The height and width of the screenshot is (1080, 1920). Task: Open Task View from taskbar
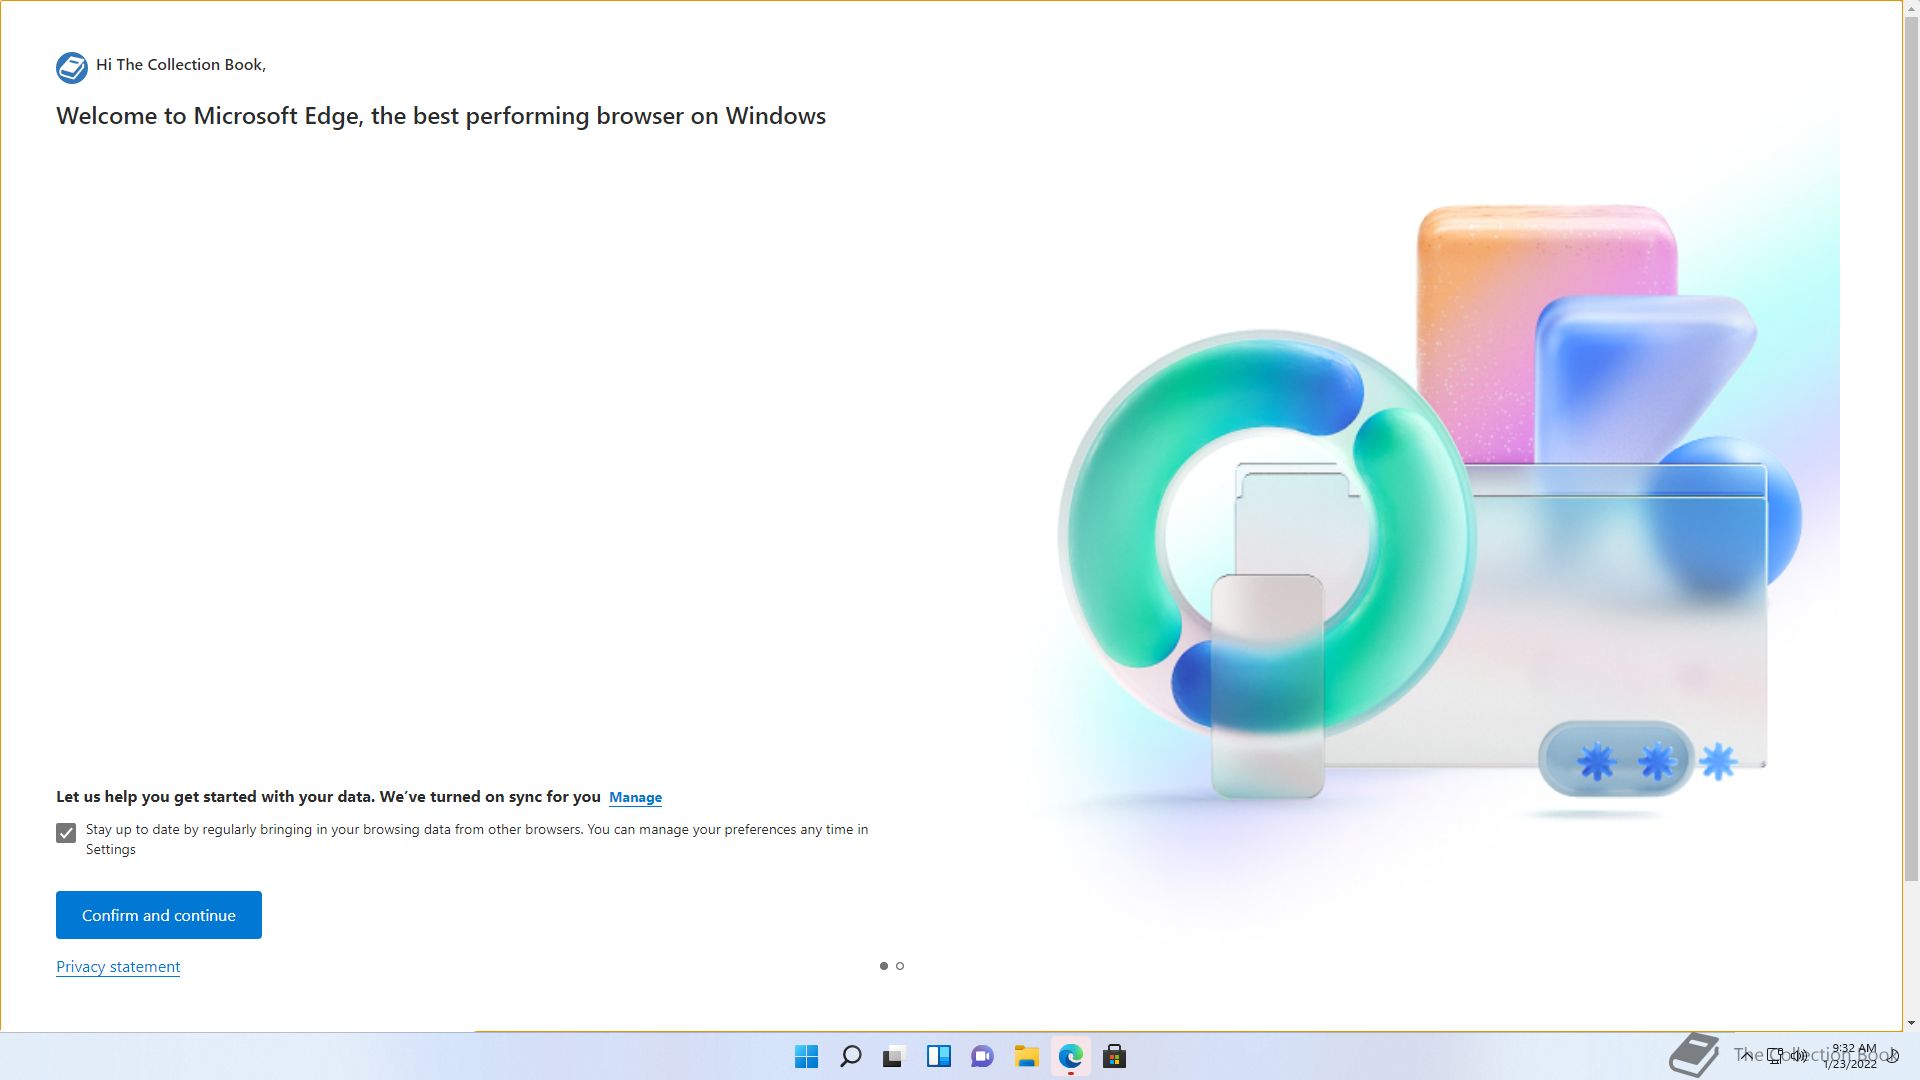[894, 1056]
